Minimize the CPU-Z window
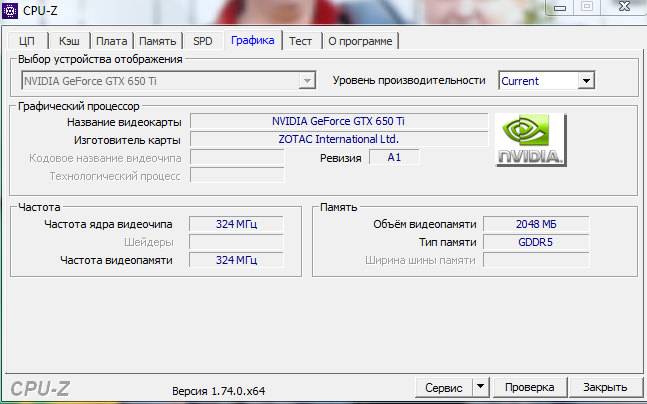Screen dimensions: 647x404 pos(560,7)
